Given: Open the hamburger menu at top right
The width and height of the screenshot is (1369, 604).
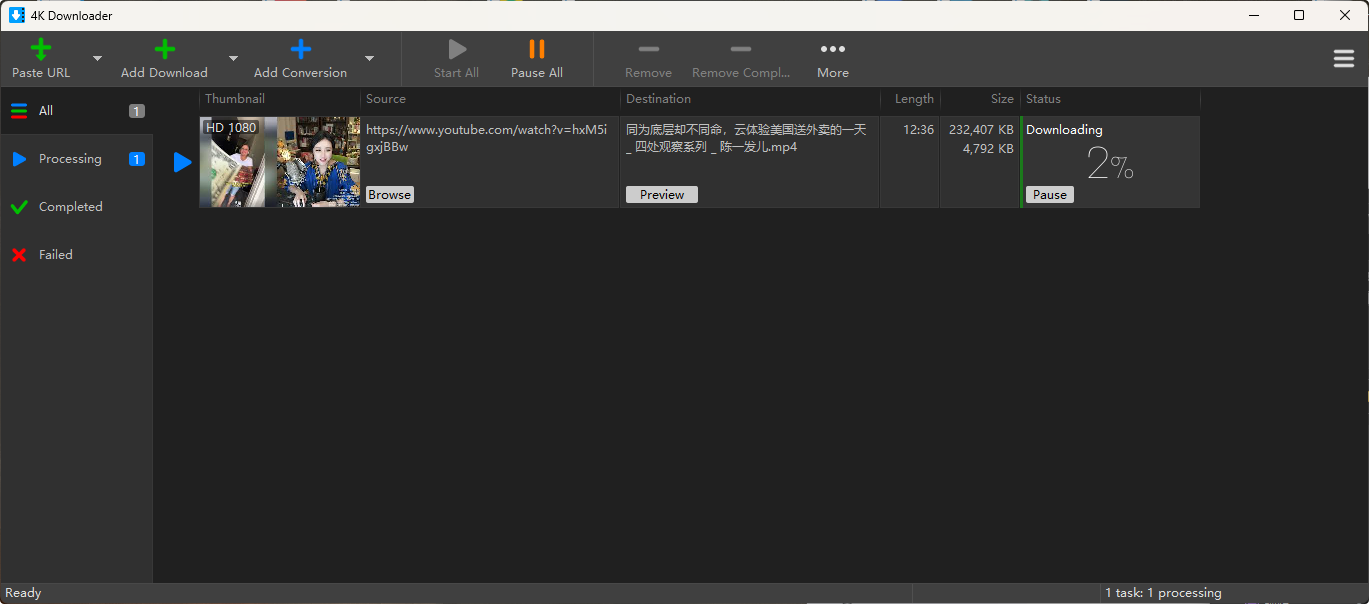Looking at the screenshot, I should (1343, 59).
